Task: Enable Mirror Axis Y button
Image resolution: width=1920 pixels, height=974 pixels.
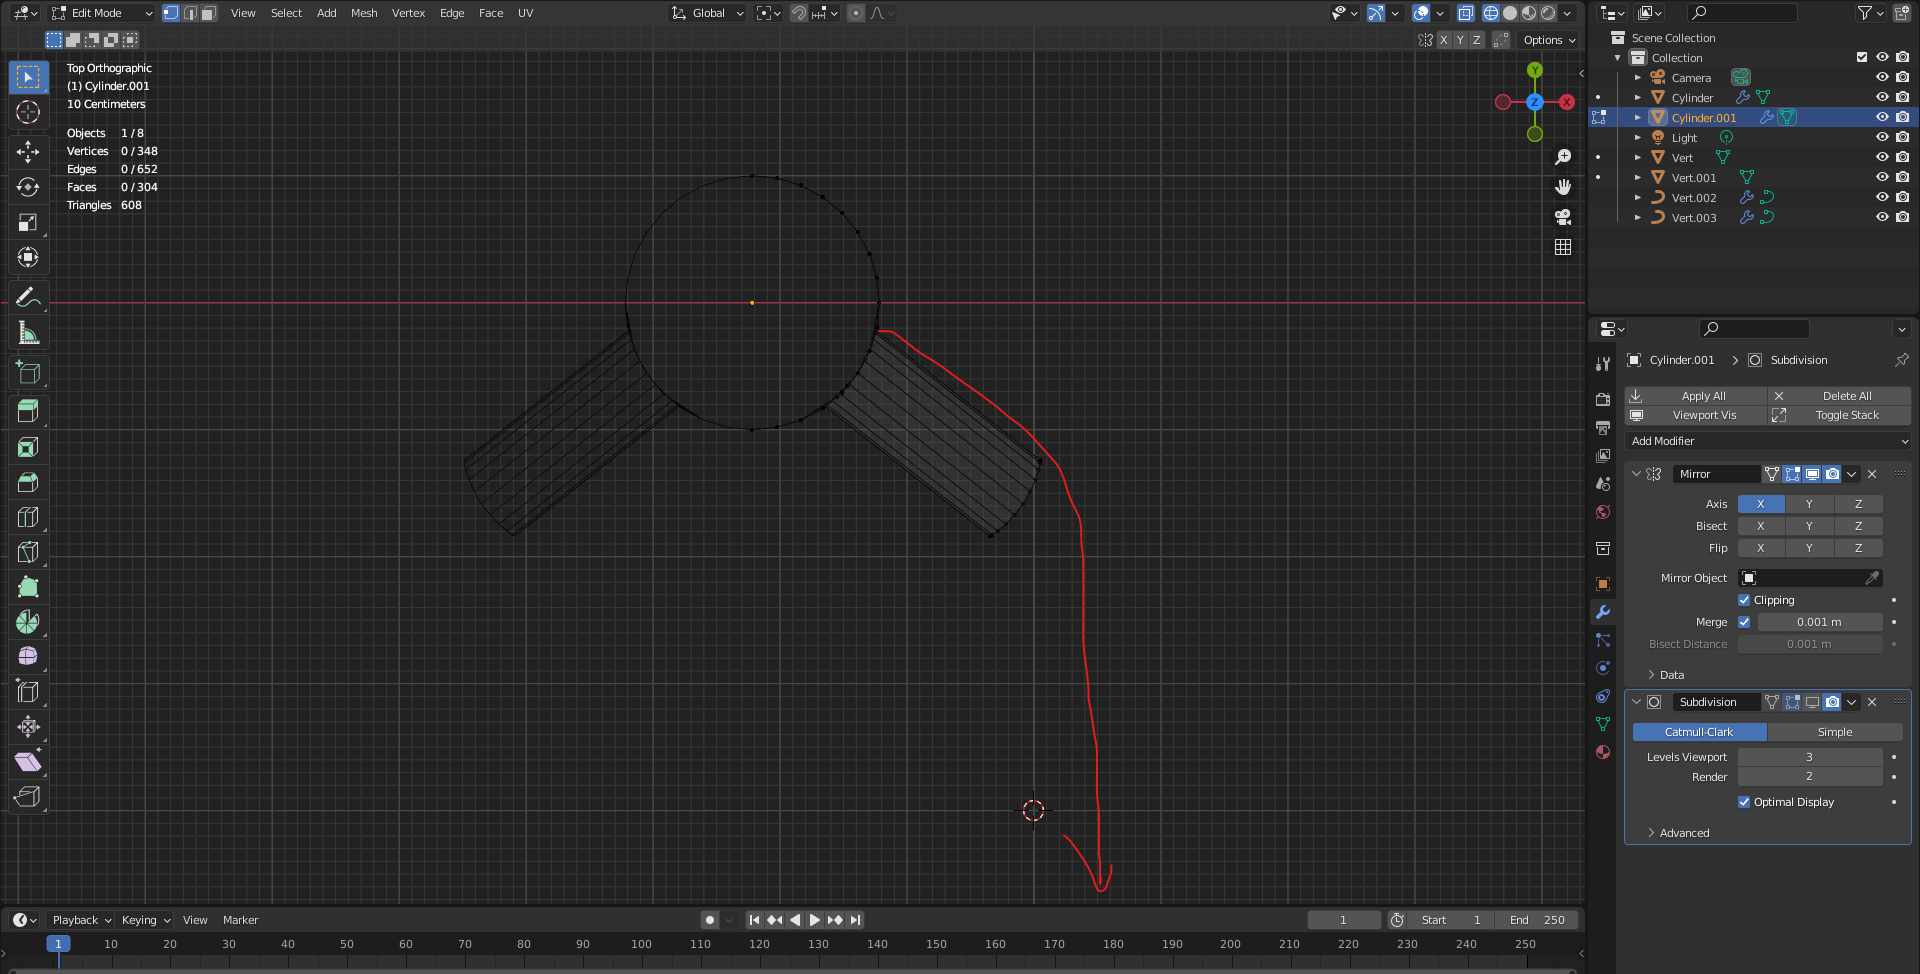Action: 1809,504
